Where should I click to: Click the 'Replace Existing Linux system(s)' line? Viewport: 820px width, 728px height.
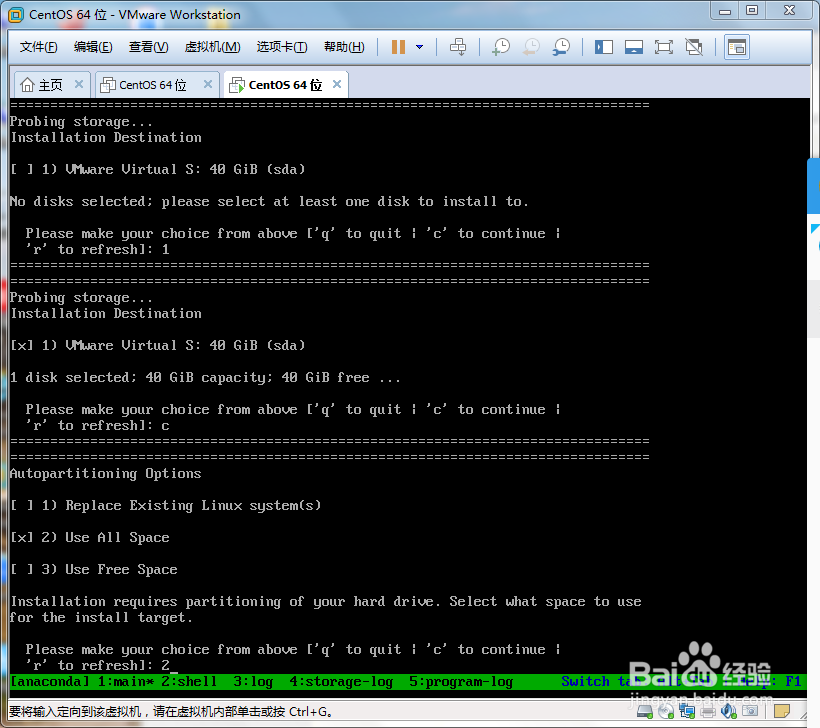pyautogui.click(x=166, y=506)
